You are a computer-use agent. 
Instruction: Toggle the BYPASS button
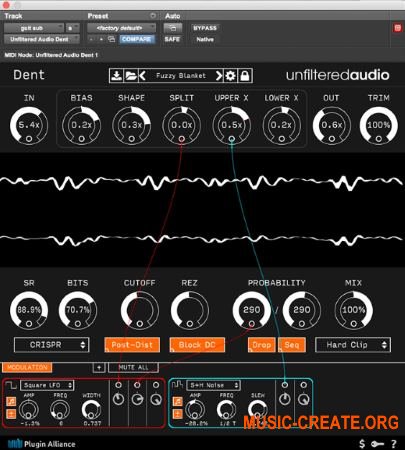click(205, 28)
